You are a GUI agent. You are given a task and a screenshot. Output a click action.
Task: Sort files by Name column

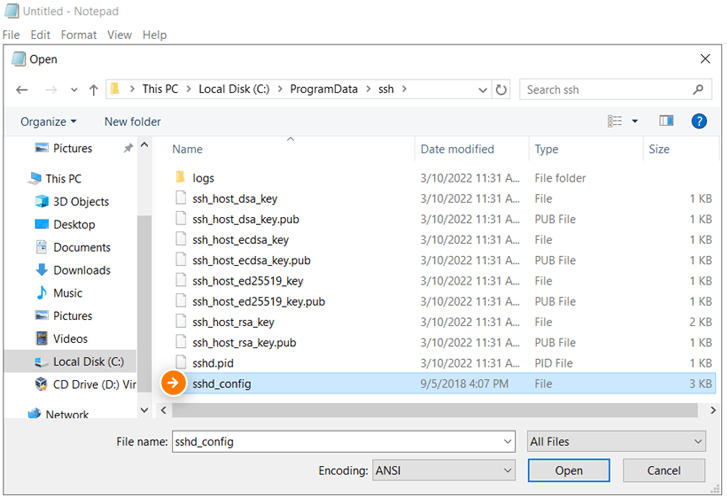point(187,149)
